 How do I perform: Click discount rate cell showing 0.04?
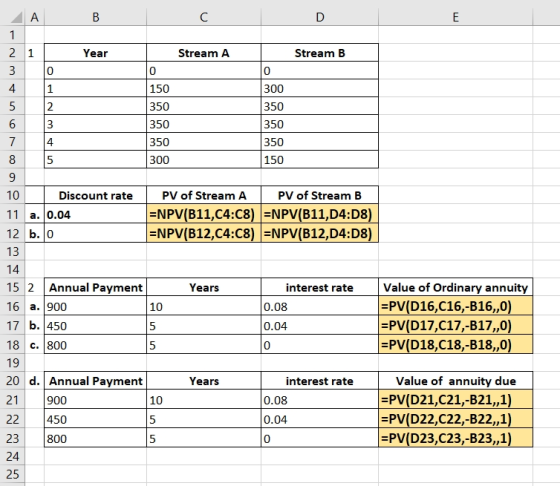coord(95,215)
